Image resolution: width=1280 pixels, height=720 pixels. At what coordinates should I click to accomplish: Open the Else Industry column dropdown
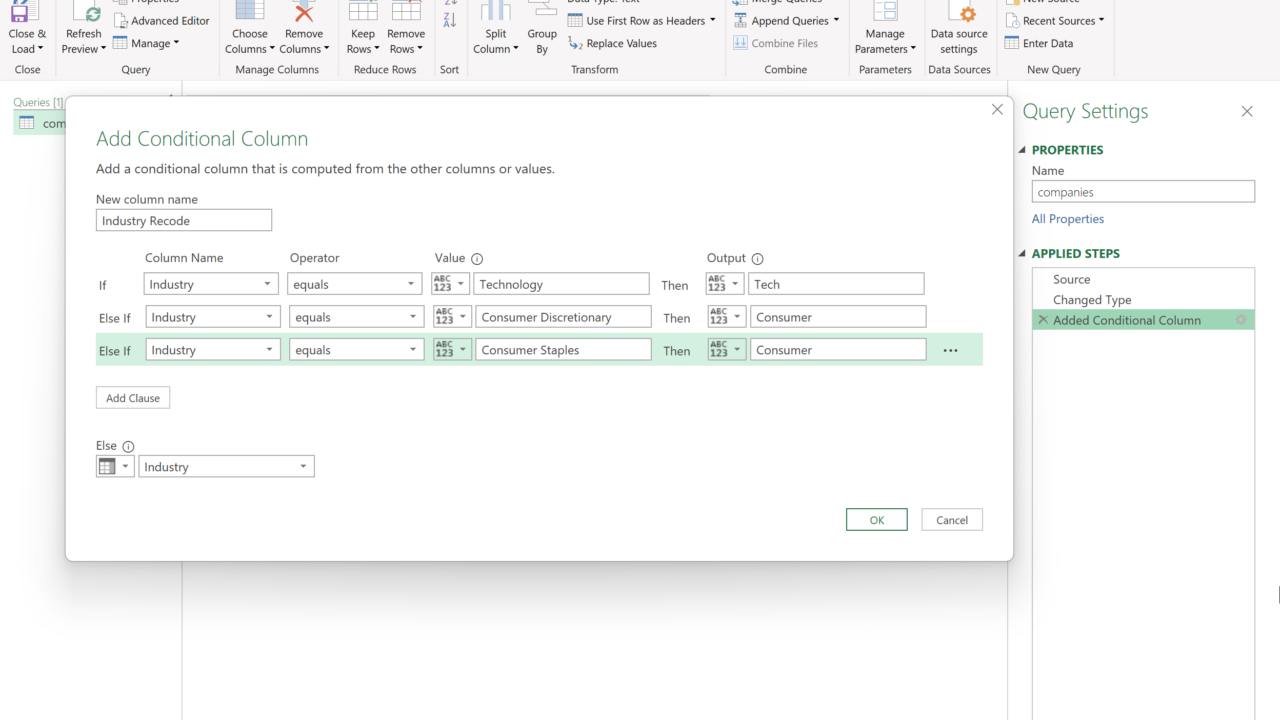click(x=226, y=467)
